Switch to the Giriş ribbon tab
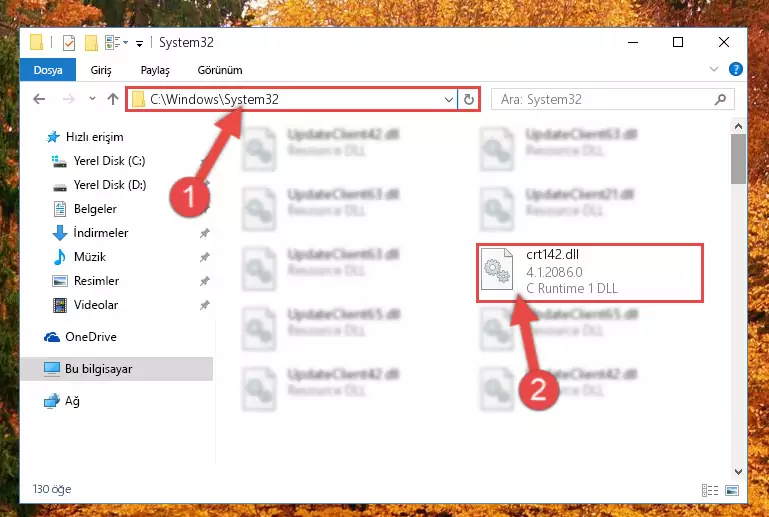Image resolution: width=769 pixels, height=517 pixels. click(x=101, y=70)
